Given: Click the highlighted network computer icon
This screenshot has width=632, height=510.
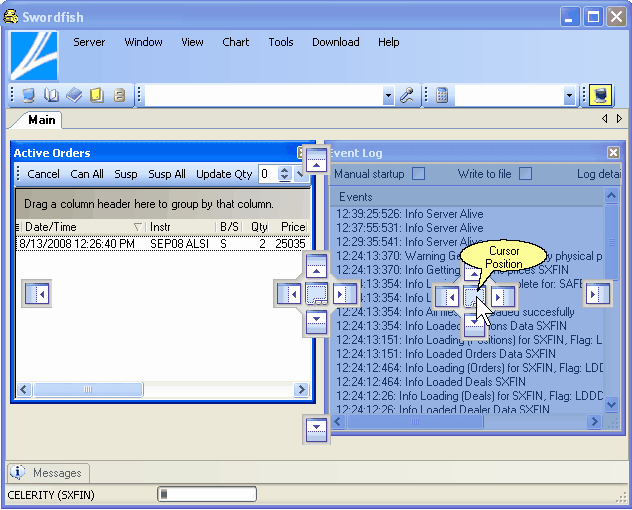Looking at the screenshot, I should (600, 96).
